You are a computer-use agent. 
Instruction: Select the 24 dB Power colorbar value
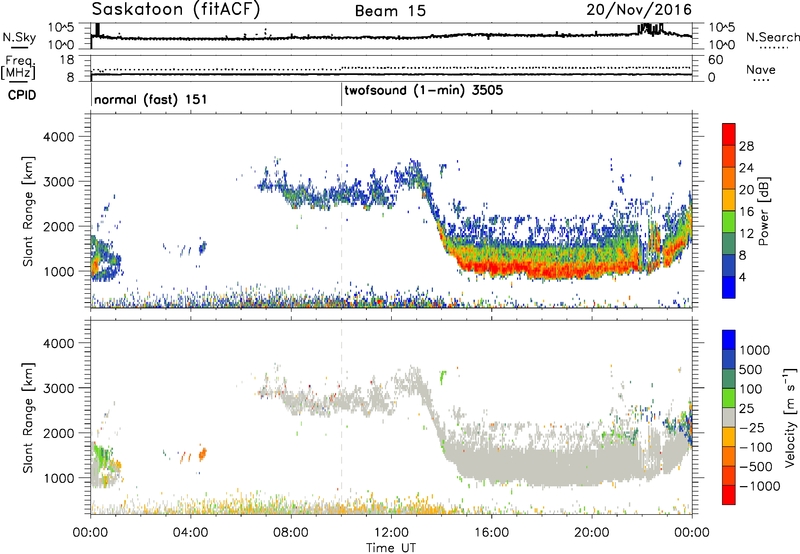click(x=746, y=168)
